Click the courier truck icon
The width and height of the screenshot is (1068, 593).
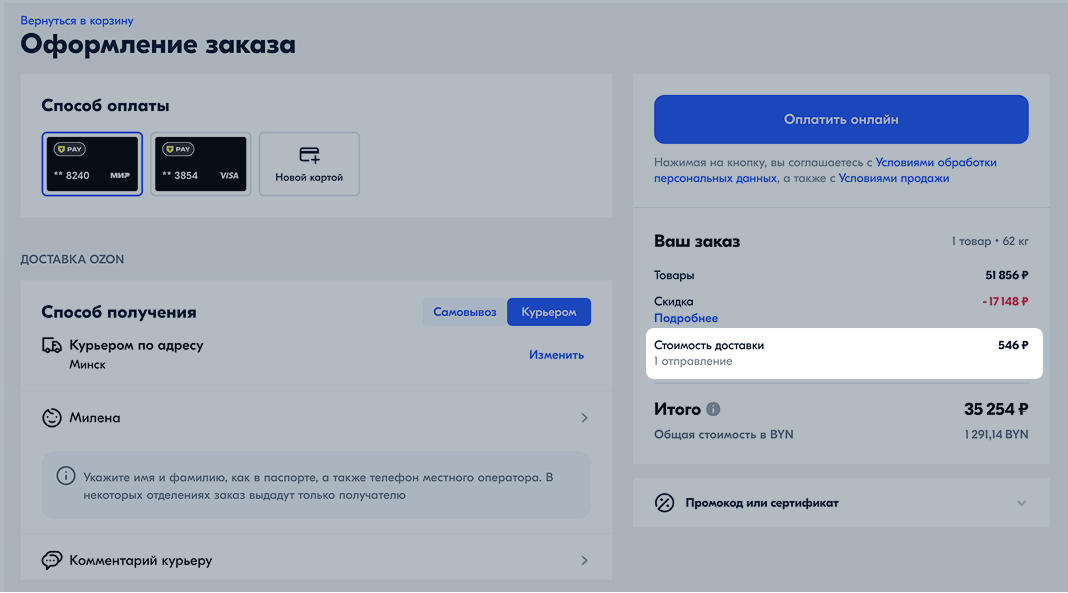52,345
